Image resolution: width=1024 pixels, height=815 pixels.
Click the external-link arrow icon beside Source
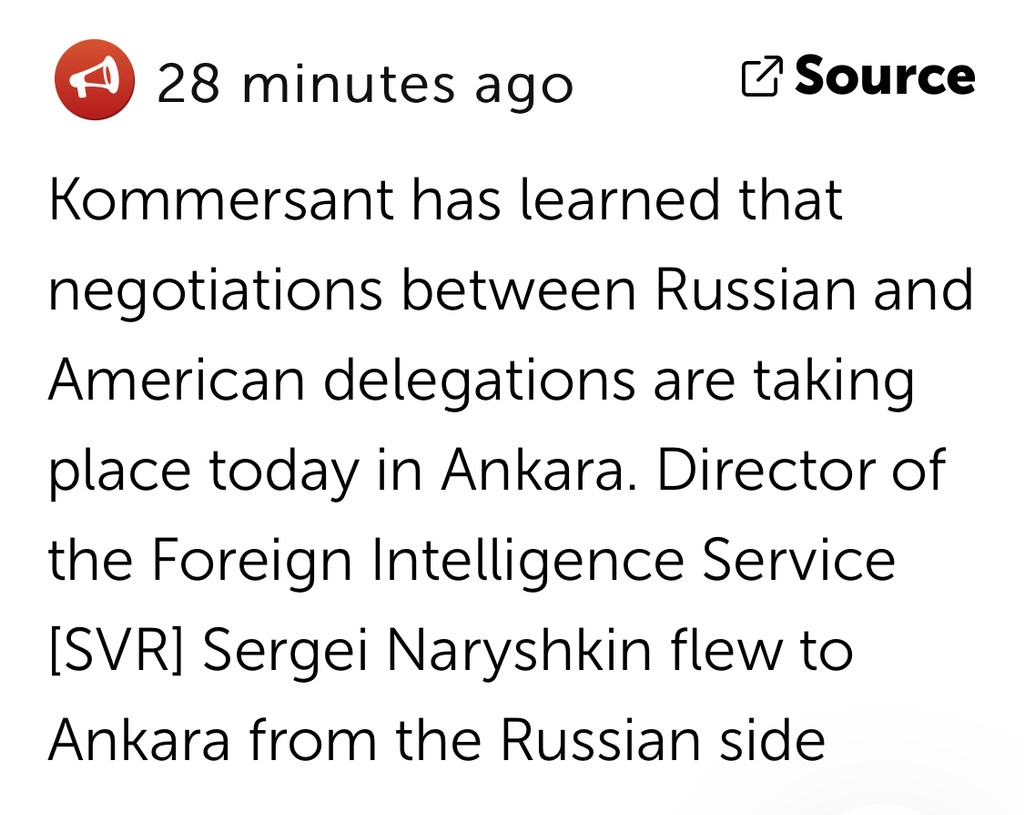(760, 78)
